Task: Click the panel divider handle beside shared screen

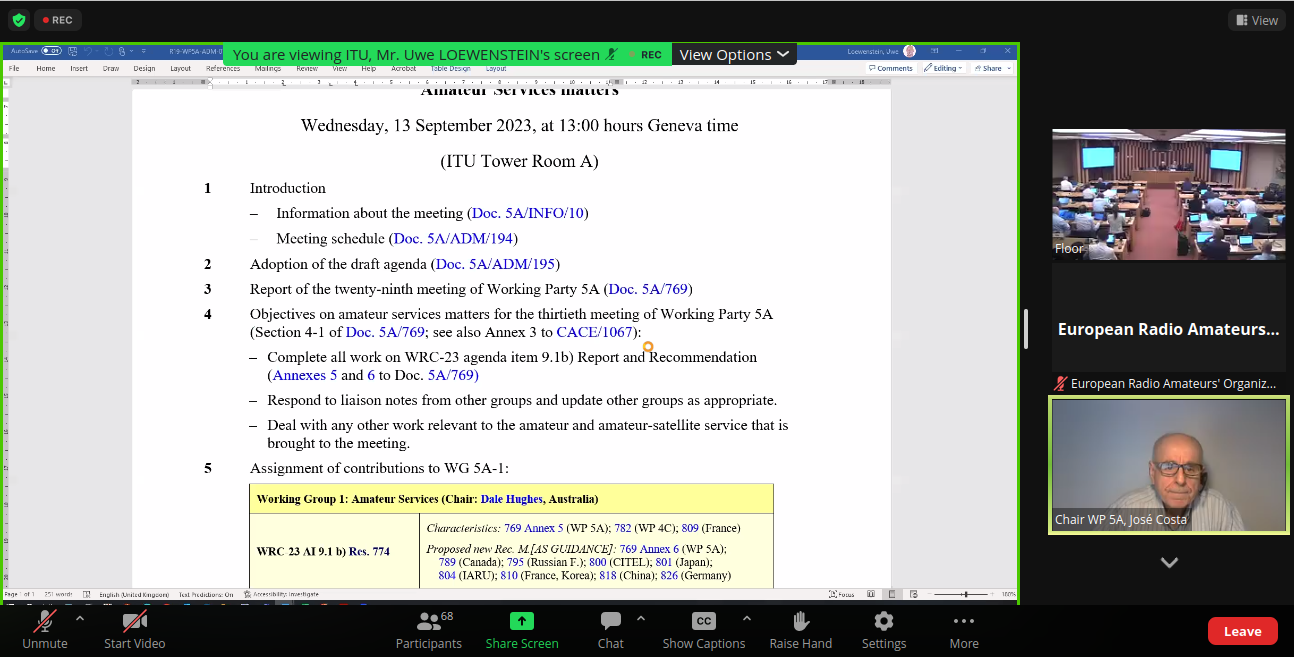Action: pos(1028,329)
